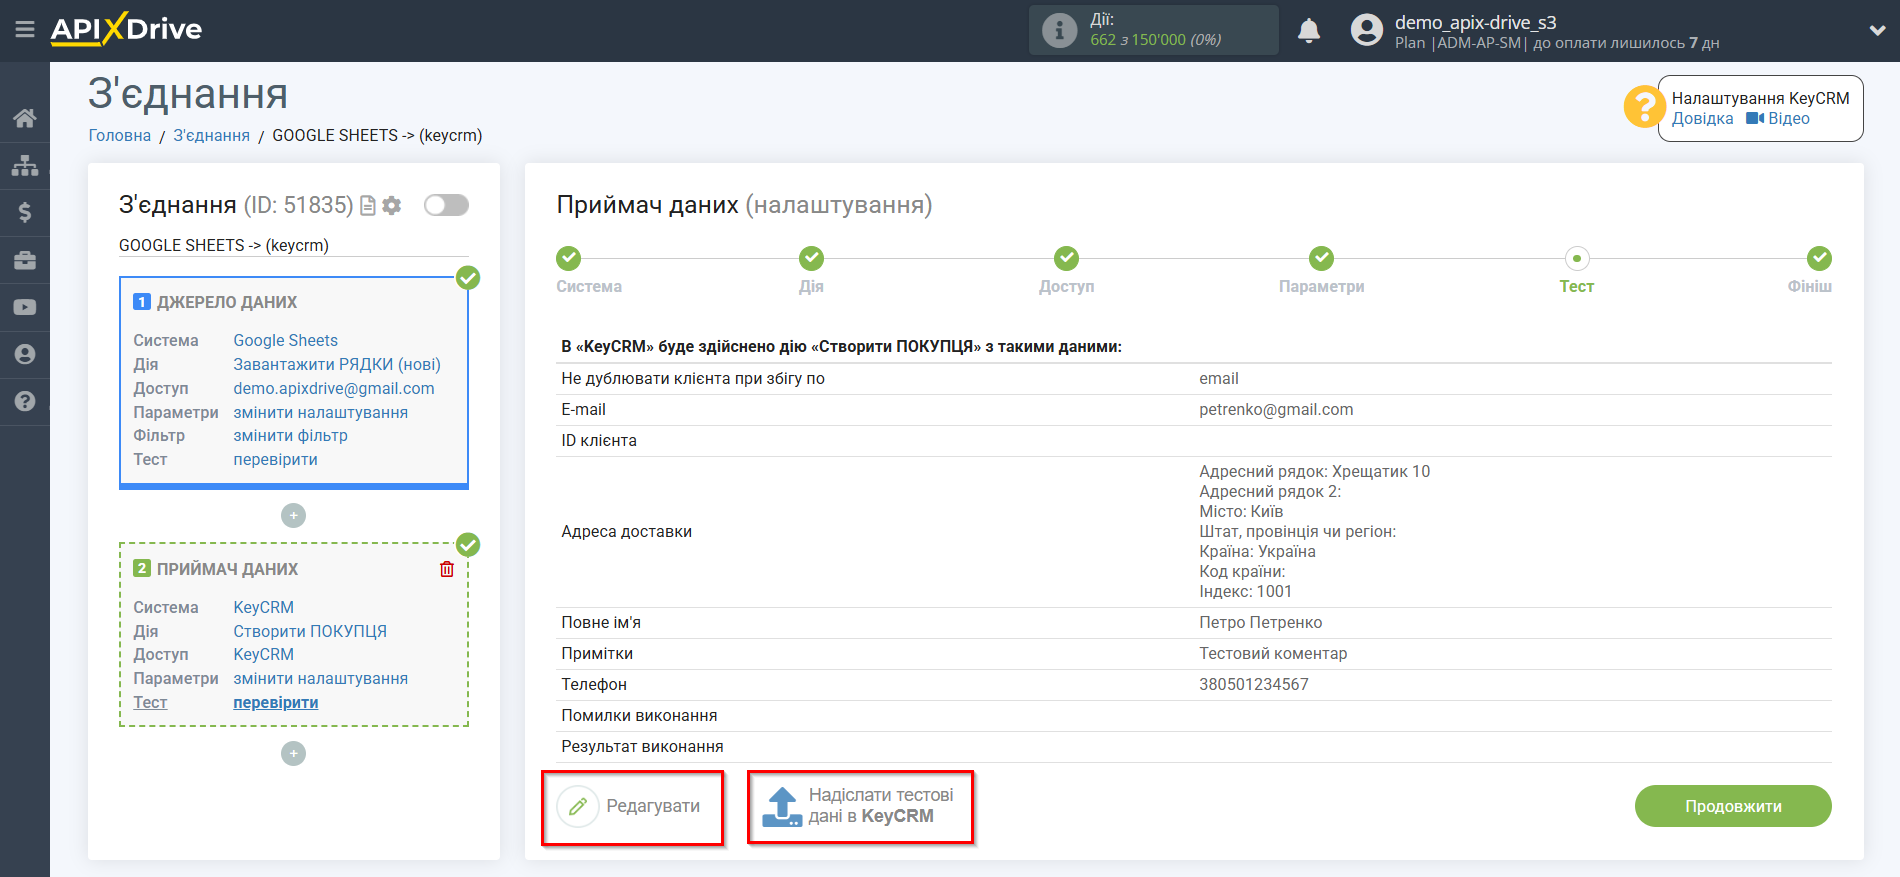Click the petrenko@gmail.com value

tap(1276, 410)
